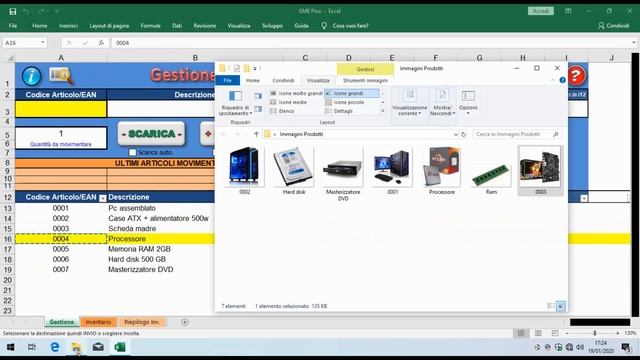
Task: Open the Inserisci ribbon tab
Action: 68,26
